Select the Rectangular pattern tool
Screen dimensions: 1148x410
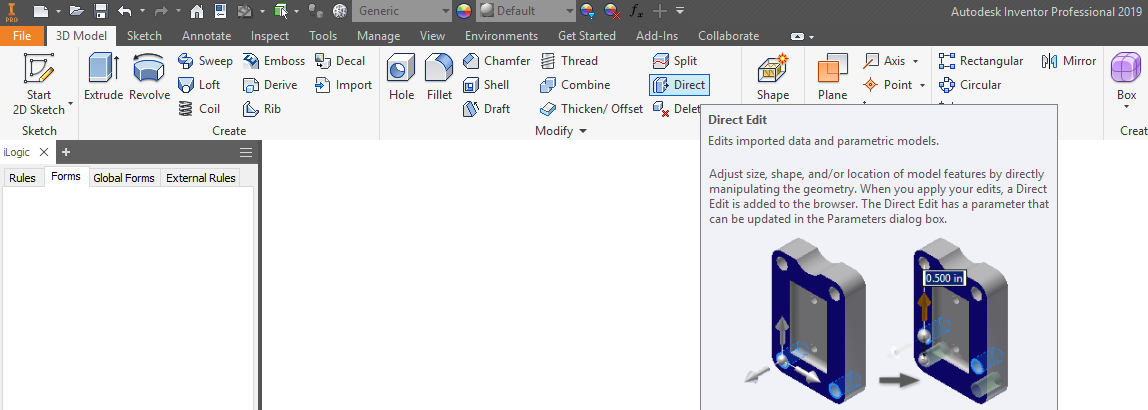click(x=981, y=61)
